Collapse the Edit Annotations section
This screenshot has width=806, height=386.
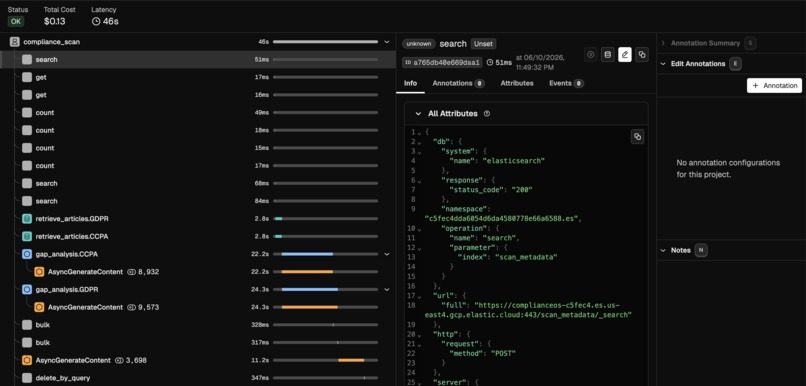coord(663,64)
